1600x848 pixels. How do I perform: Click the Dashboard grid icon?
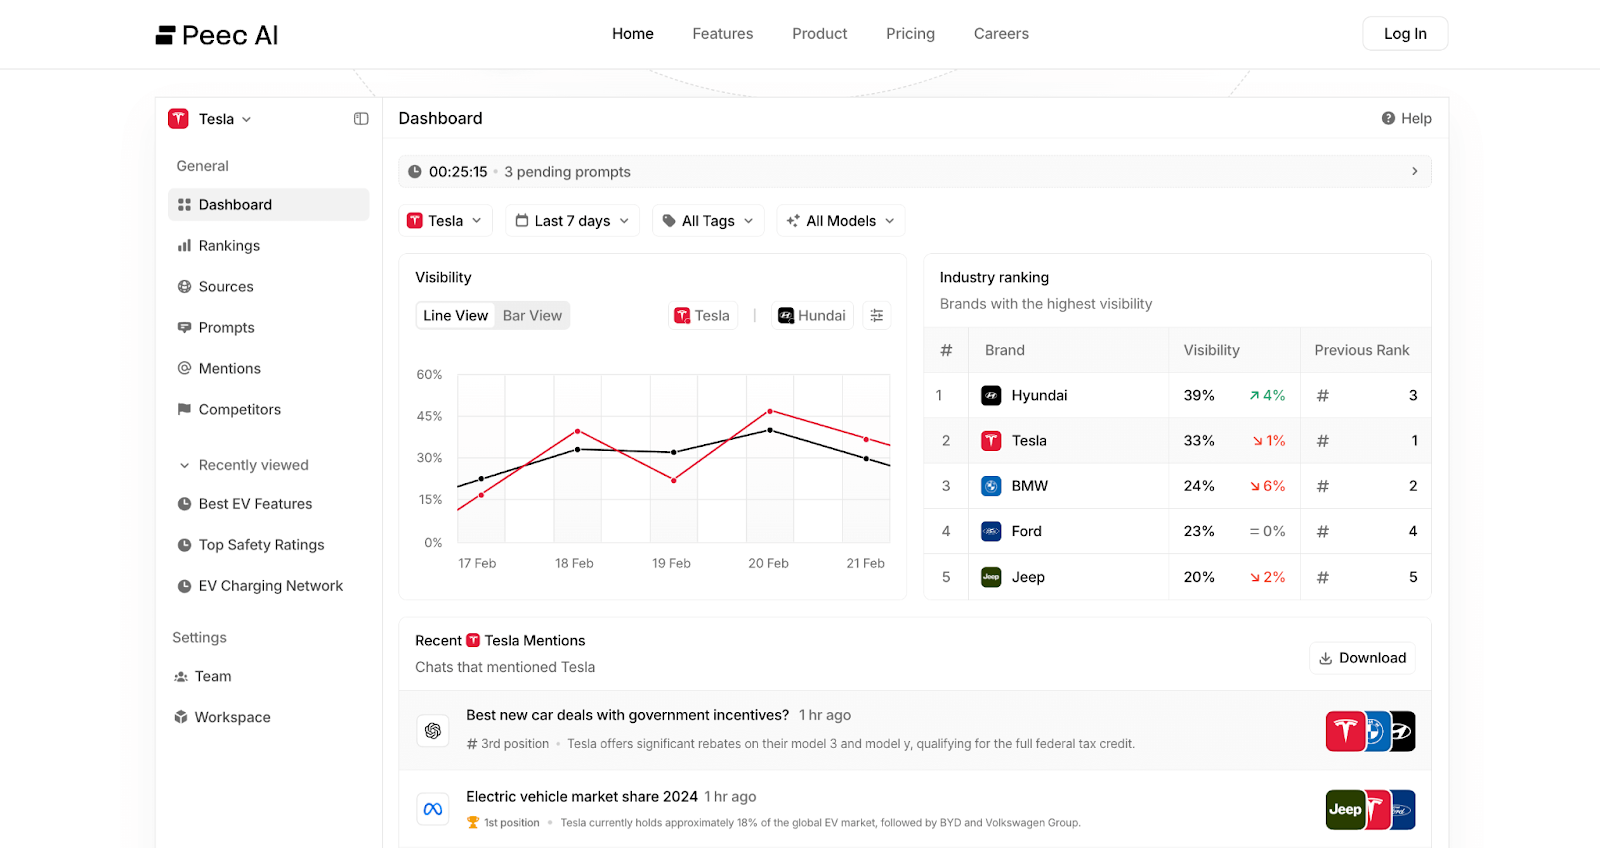tap(184, 205)
